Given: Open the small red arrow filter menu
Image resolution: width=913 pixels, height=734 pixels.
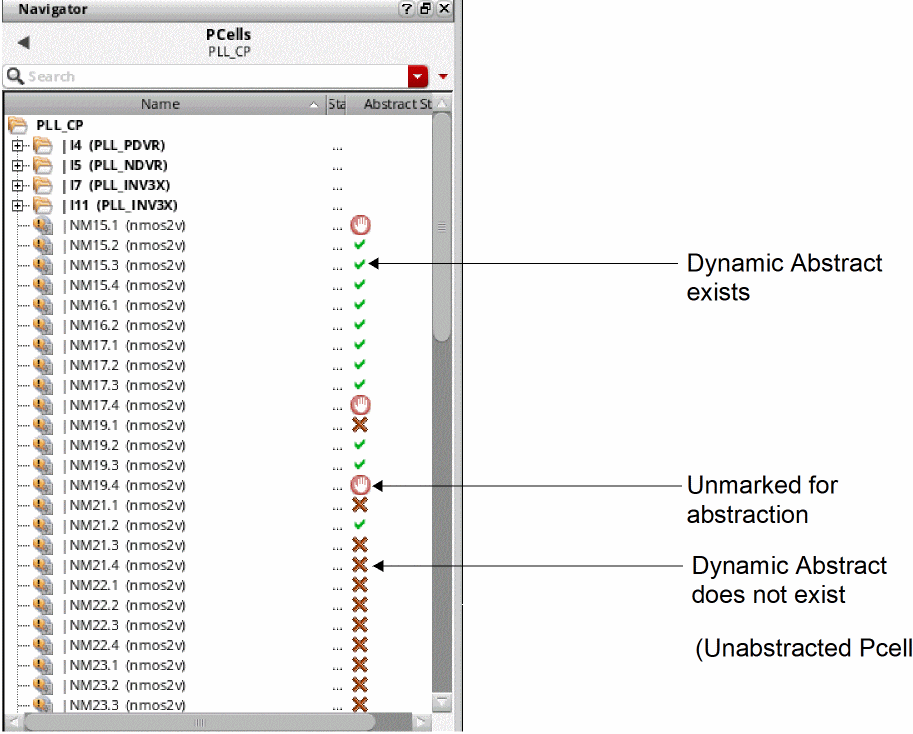Looking at the screenshot, I should [x=443, y=76].
